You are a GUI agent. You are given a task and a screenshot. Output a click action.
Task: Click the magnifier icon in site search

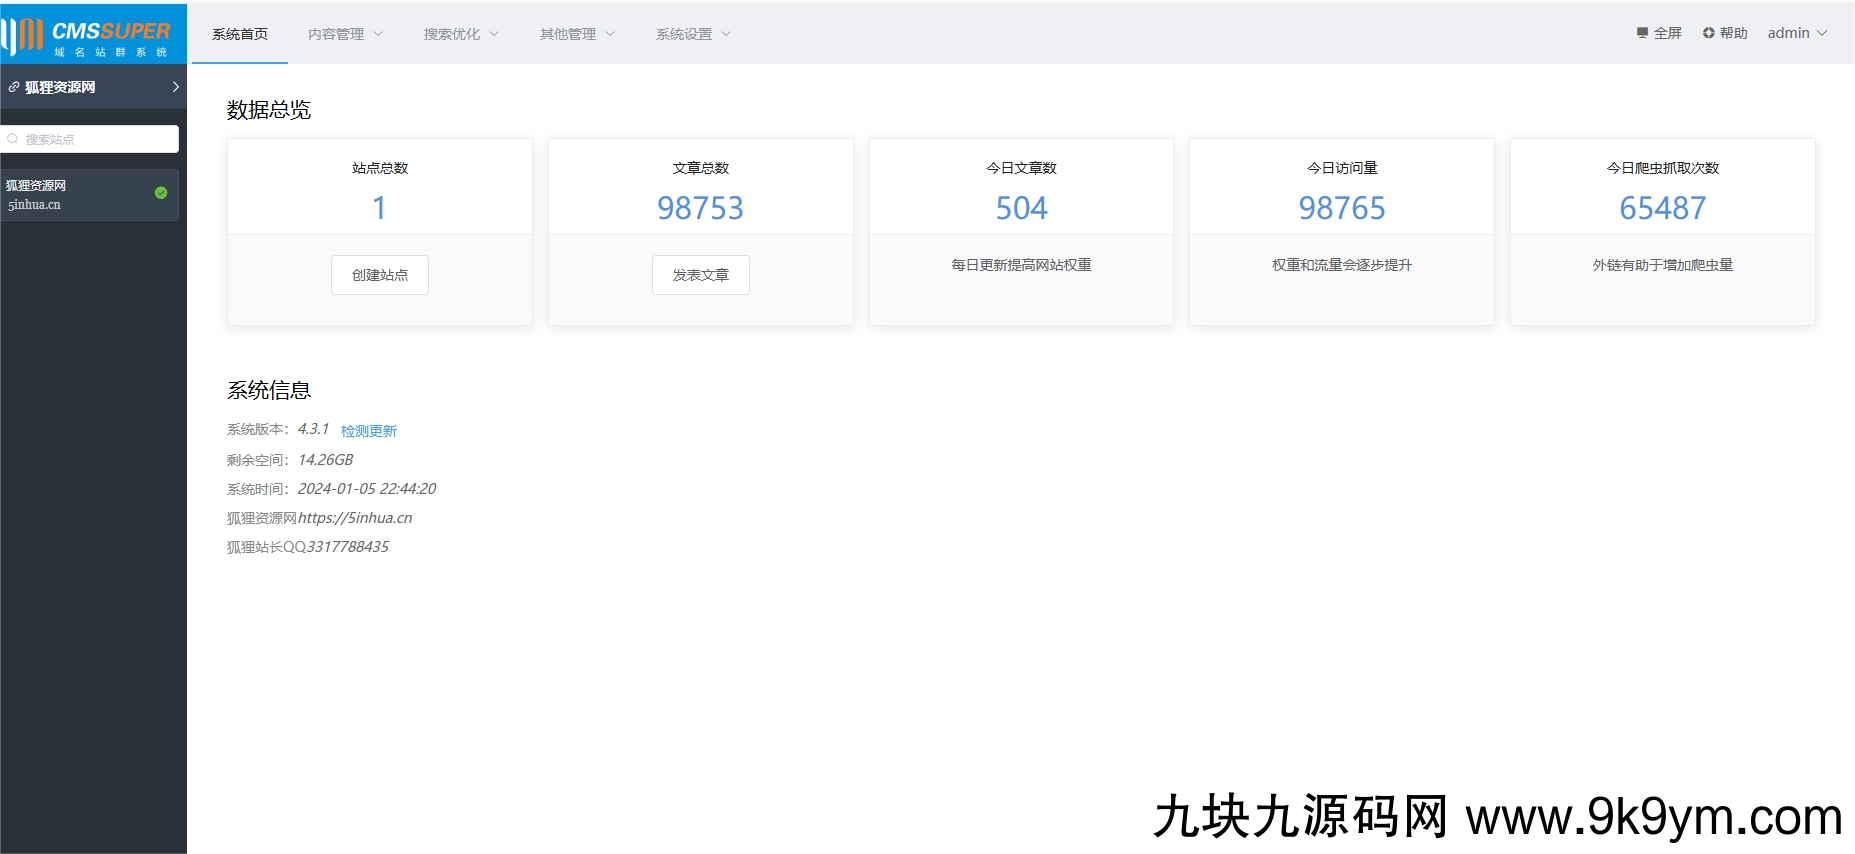click(13, 139)
